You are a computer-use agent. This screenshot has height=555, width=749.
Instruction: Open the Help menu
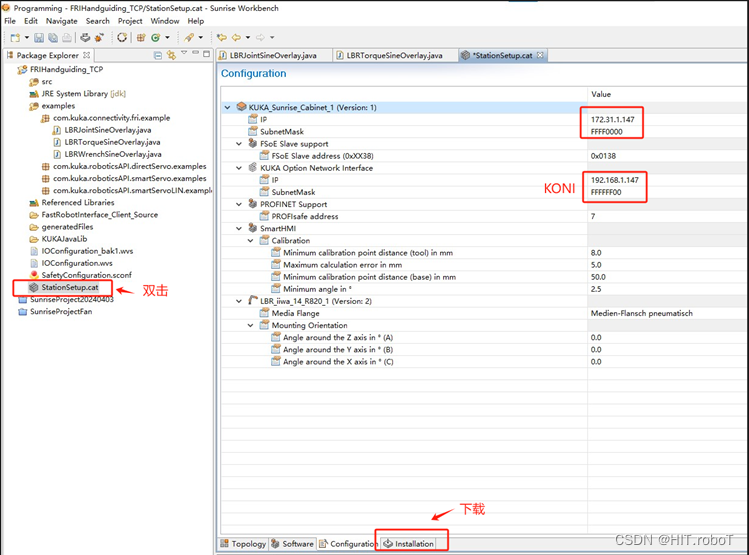click(x=196, y=21)
